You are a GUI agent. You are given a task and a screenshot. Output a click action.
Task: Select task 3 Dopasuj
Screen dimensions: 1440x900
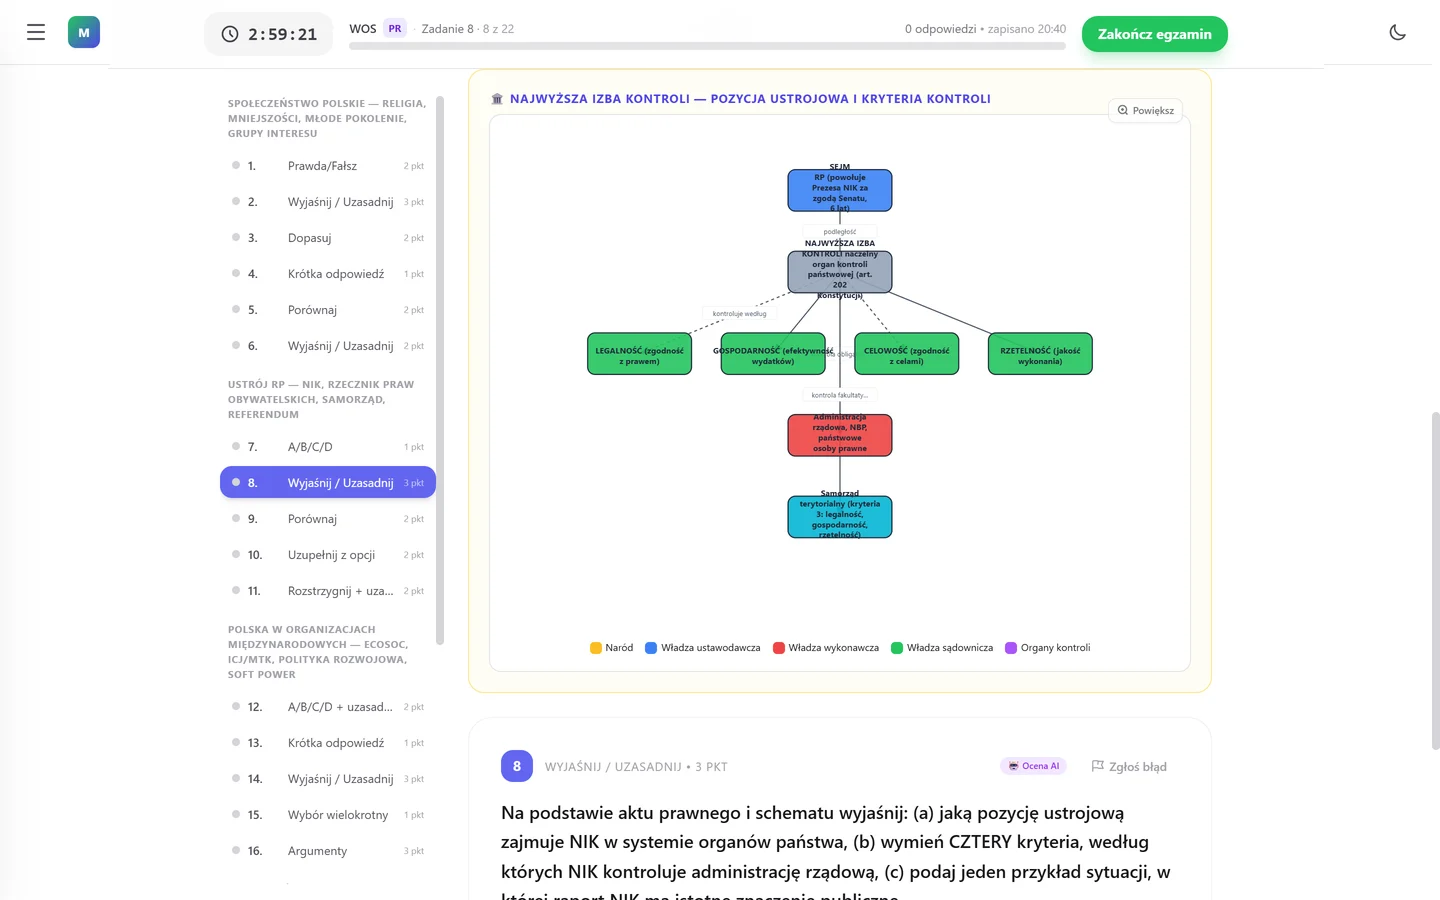(x=328, y=238)
